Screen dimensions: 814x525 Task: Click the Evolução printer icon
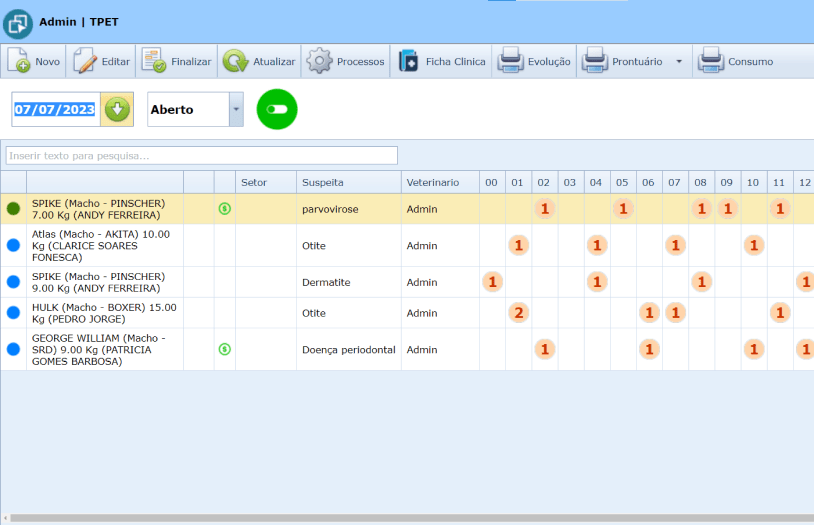[x=510, y=61]
